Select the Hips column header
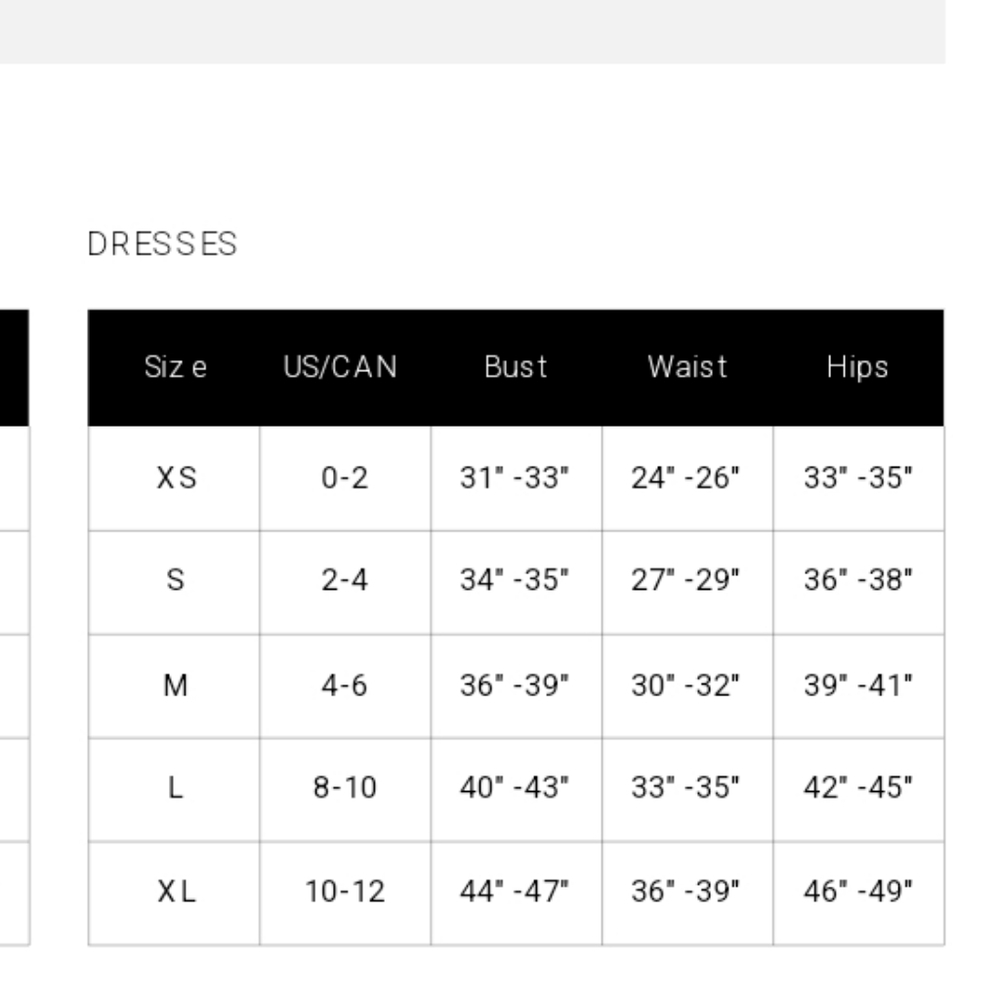 857,367
